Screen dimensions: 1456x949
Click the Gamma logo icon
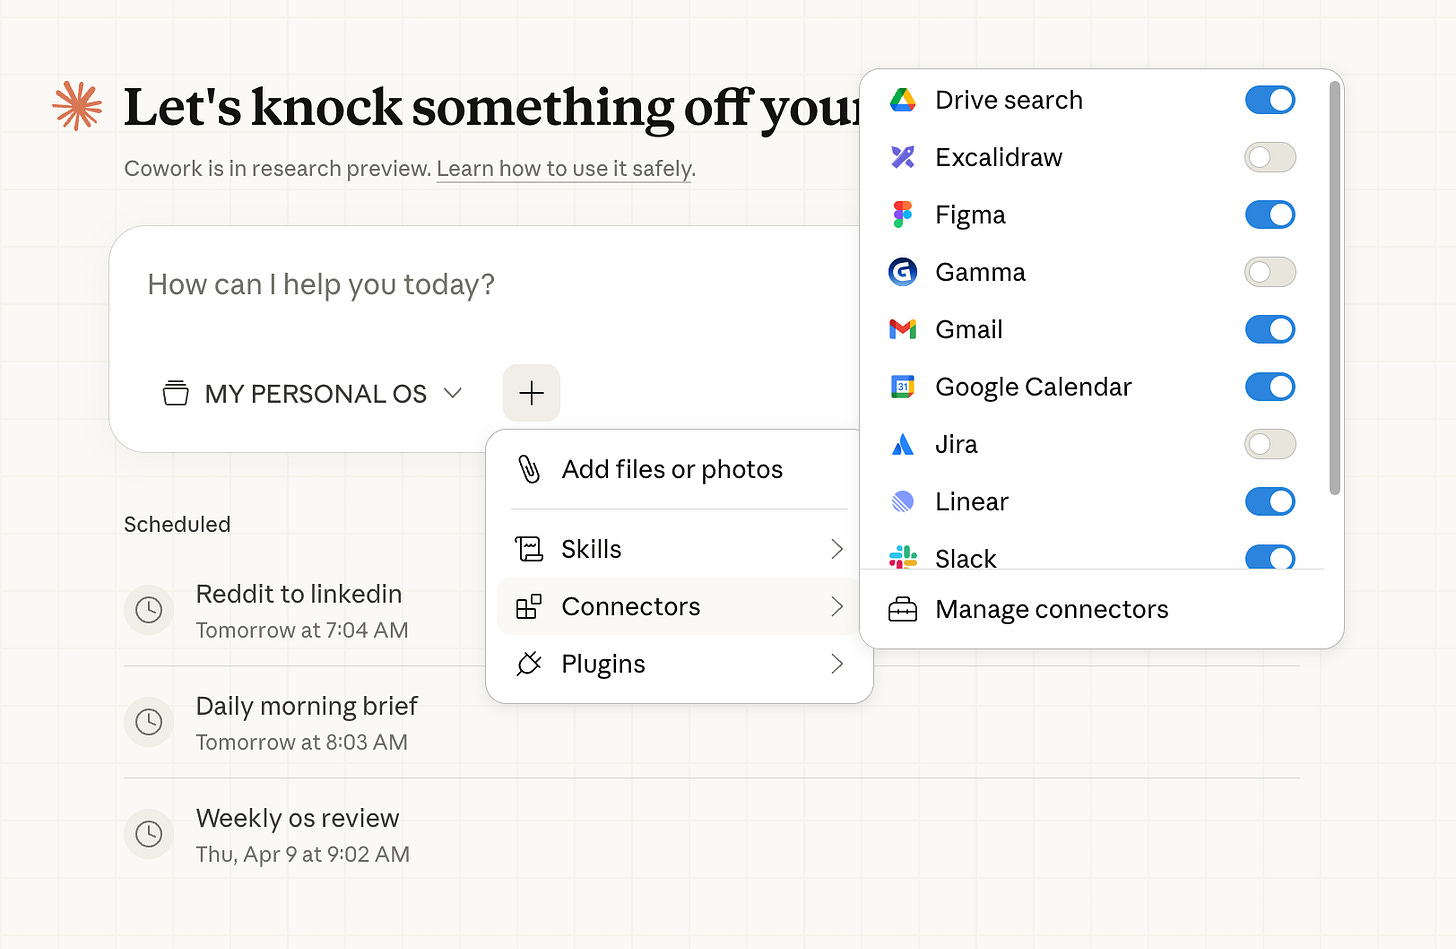pos(903,272)
